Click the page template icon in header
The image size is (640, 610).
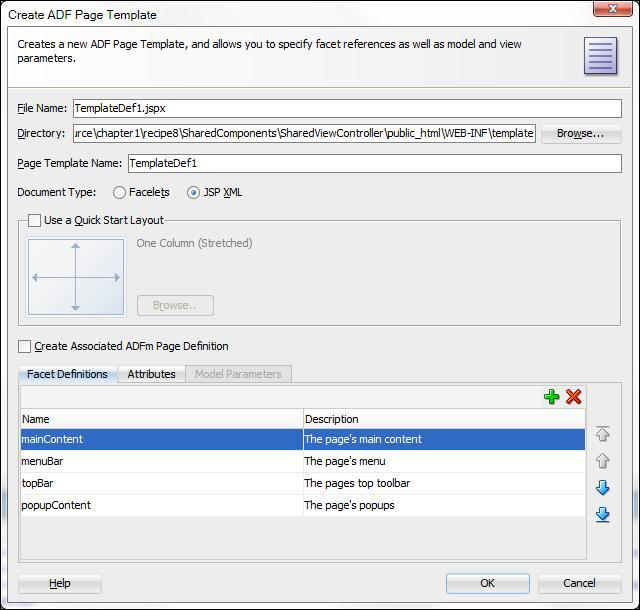point(600,56)
